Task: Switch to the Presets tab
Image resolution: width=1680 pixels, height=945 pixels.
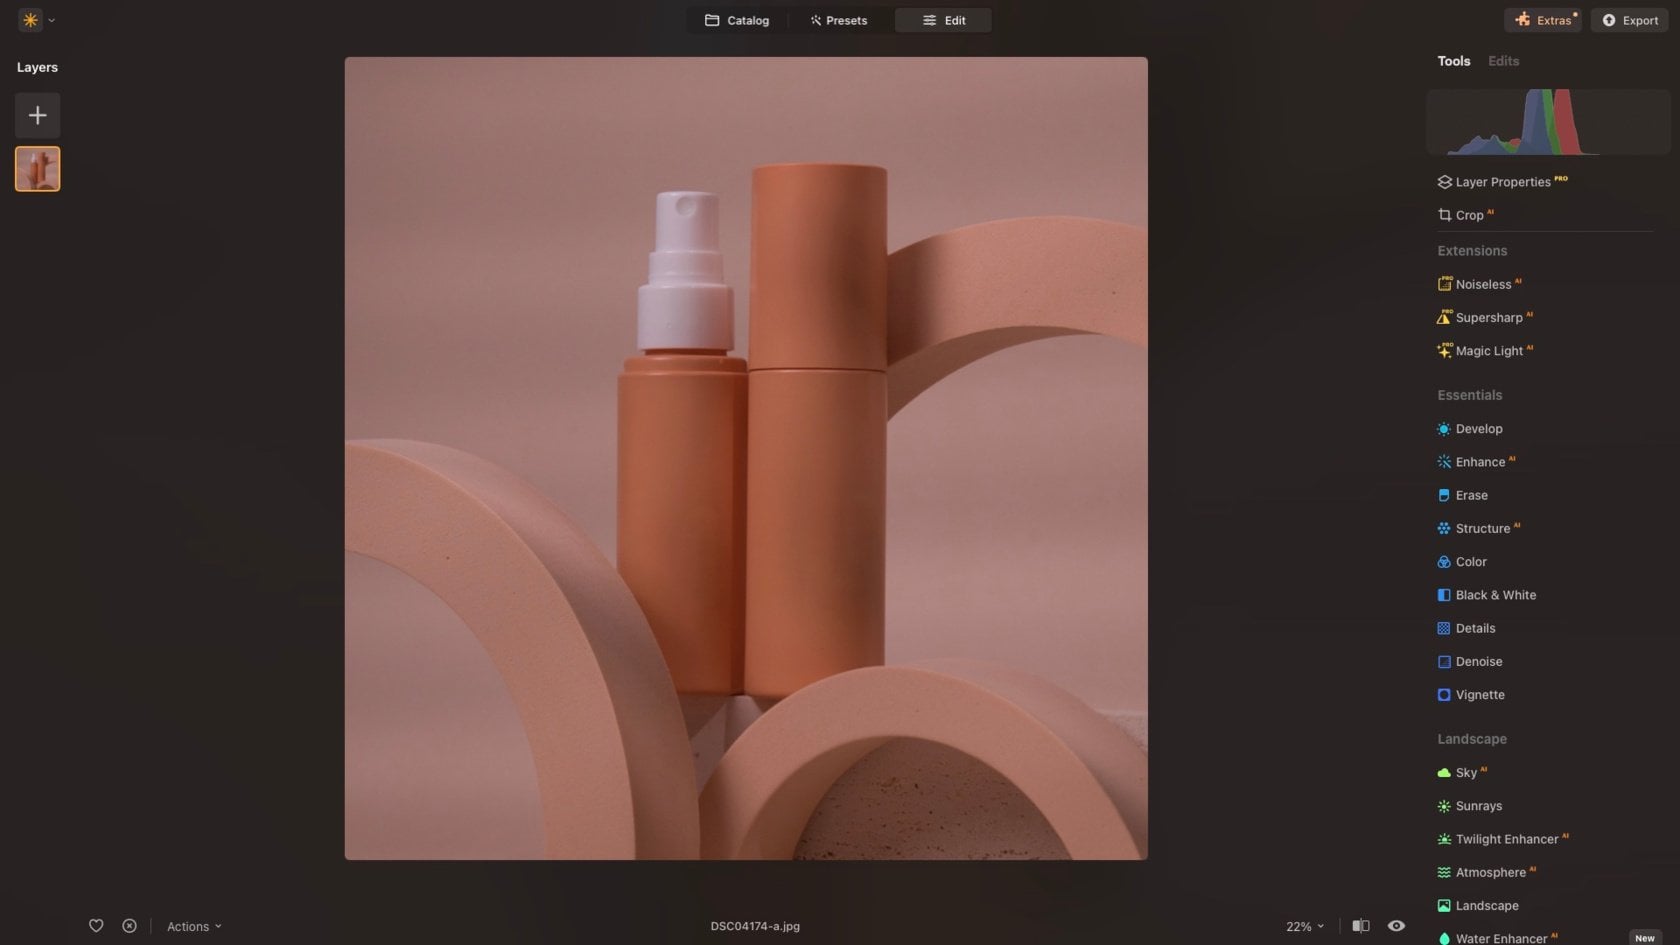Action: (838, 20)
